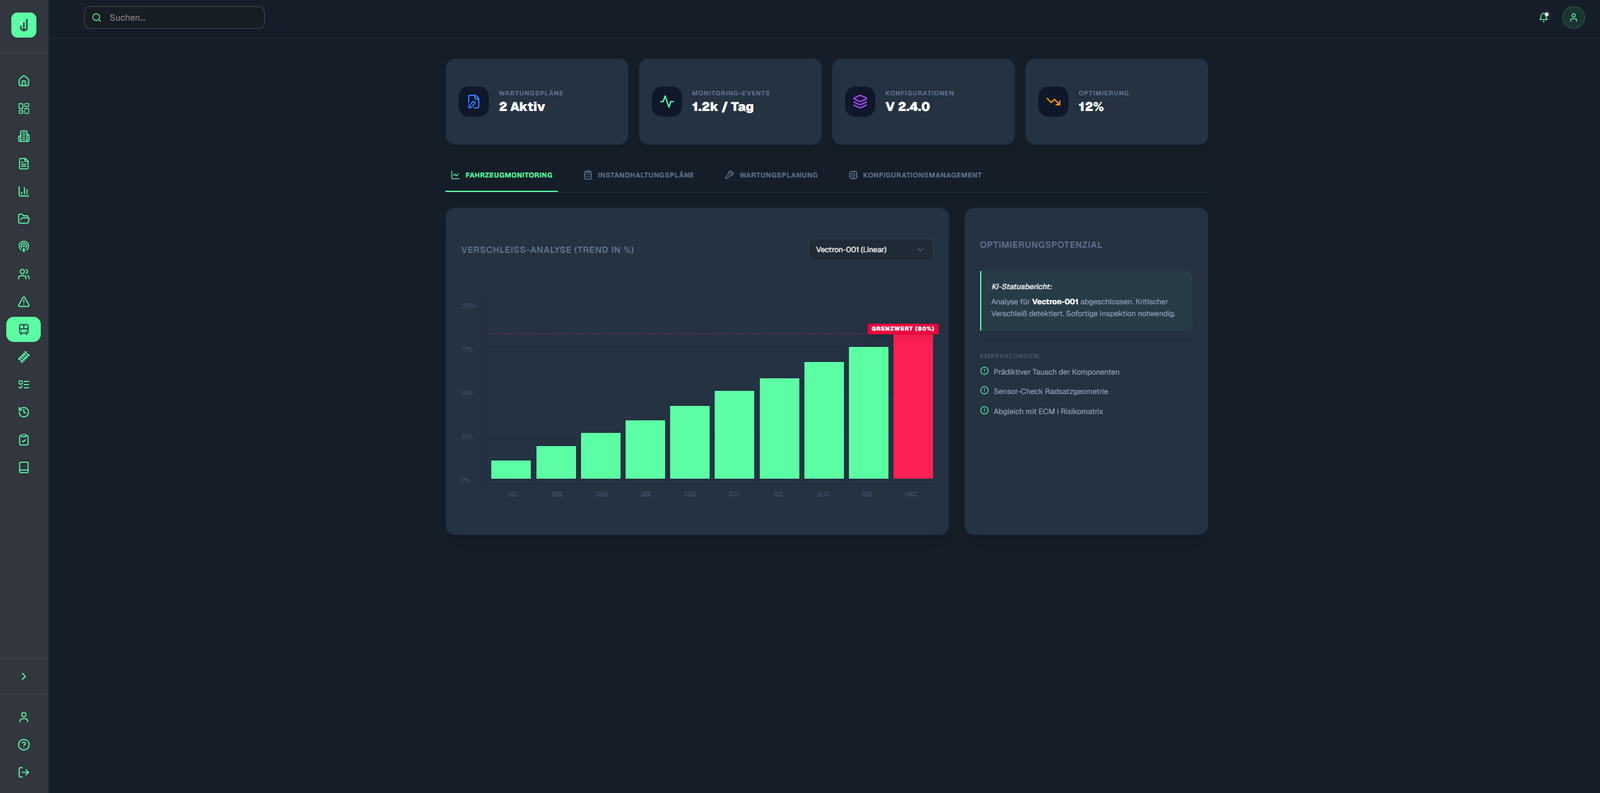
Task: Click the red threshold bar in chart
Action: tap(912, 405)
